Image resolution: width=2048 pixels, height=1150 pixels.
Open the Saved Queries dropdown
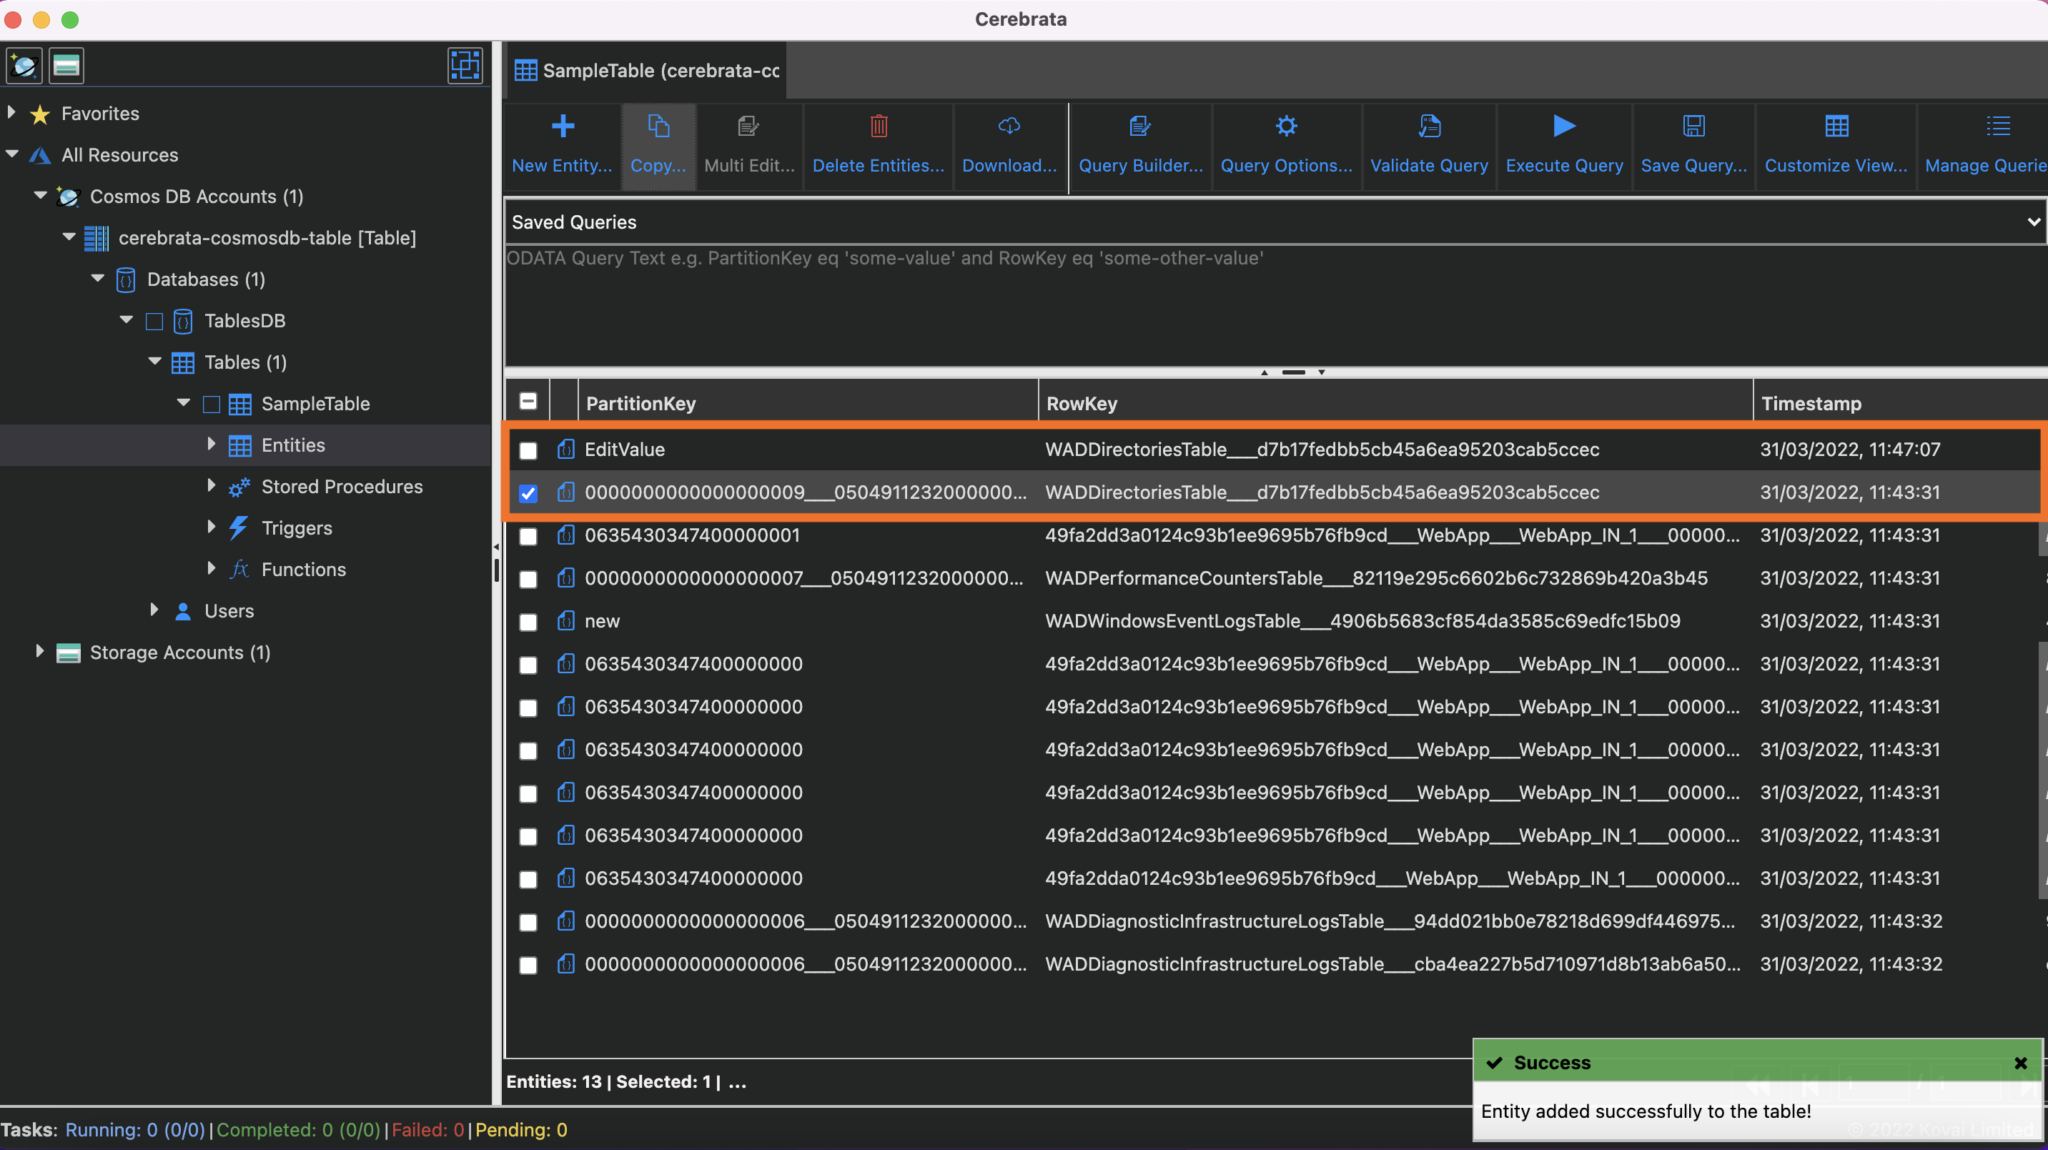[x=1275, y=222]
